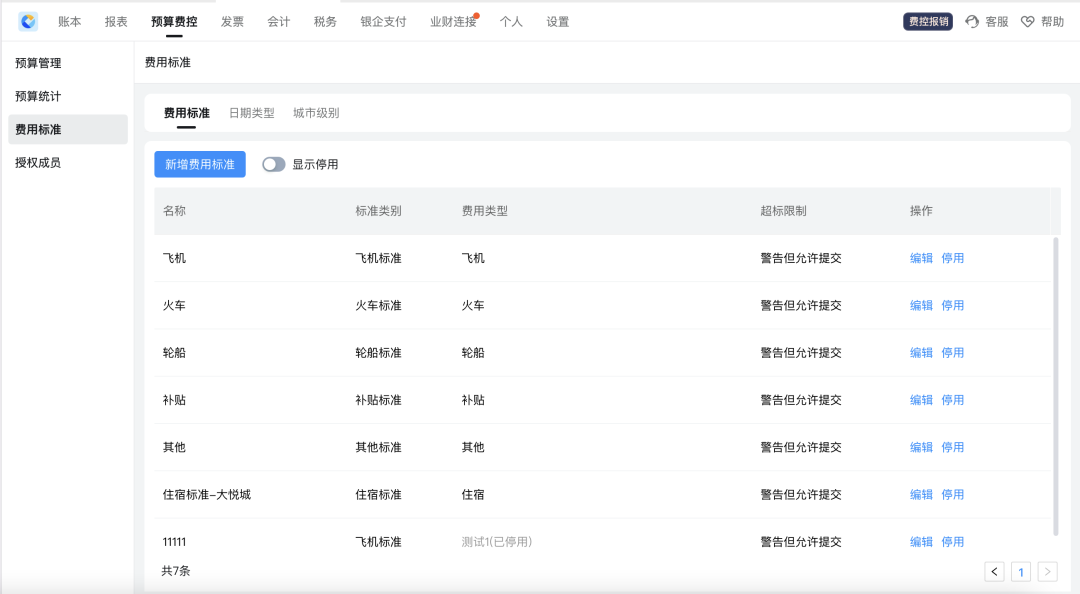The width and height of the screenshot is (1080, 594).
Task: Click the app logo icon
Action: point(28,21)
